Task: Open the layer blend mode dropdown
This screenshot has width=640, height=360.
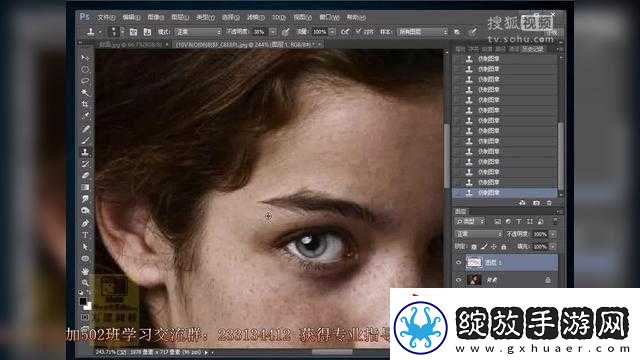Action: point(478,234)
